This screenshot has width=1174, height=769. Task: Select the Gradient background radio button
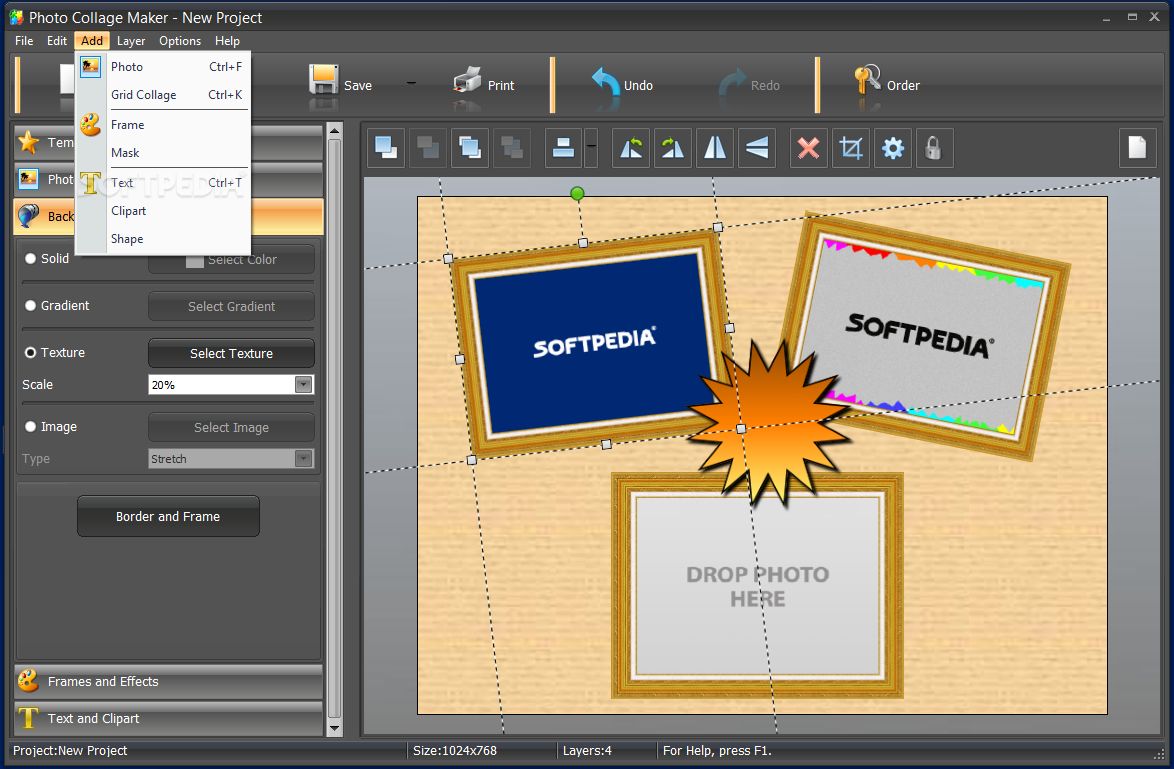(31, 306)
